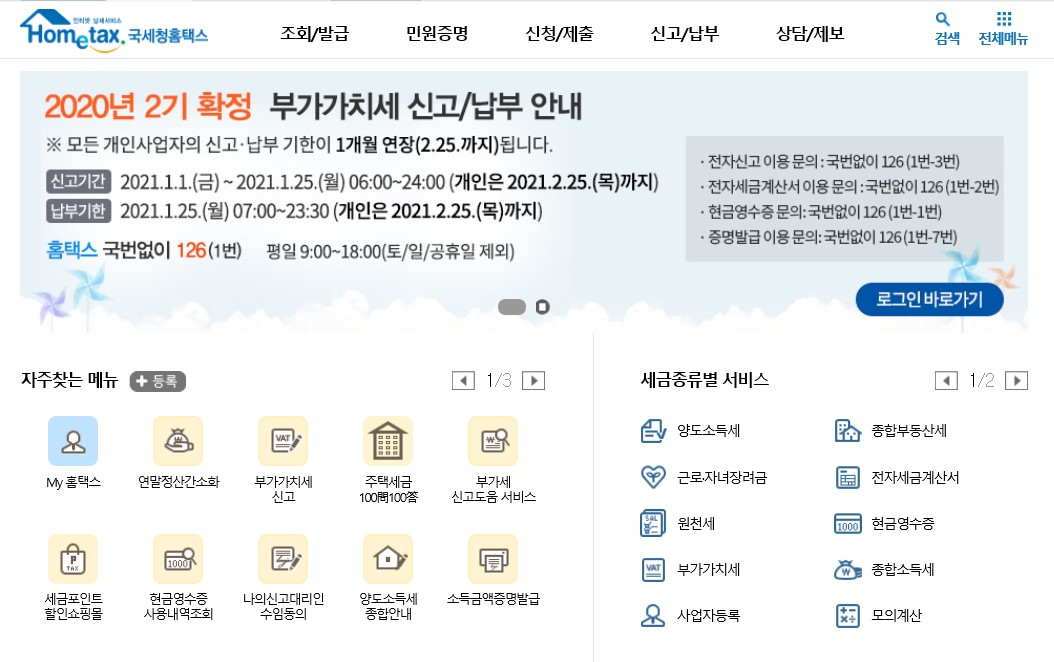1054x662 pixels.
Task: Click the 종합부동산세 building icon
Action: click(848, 431)
